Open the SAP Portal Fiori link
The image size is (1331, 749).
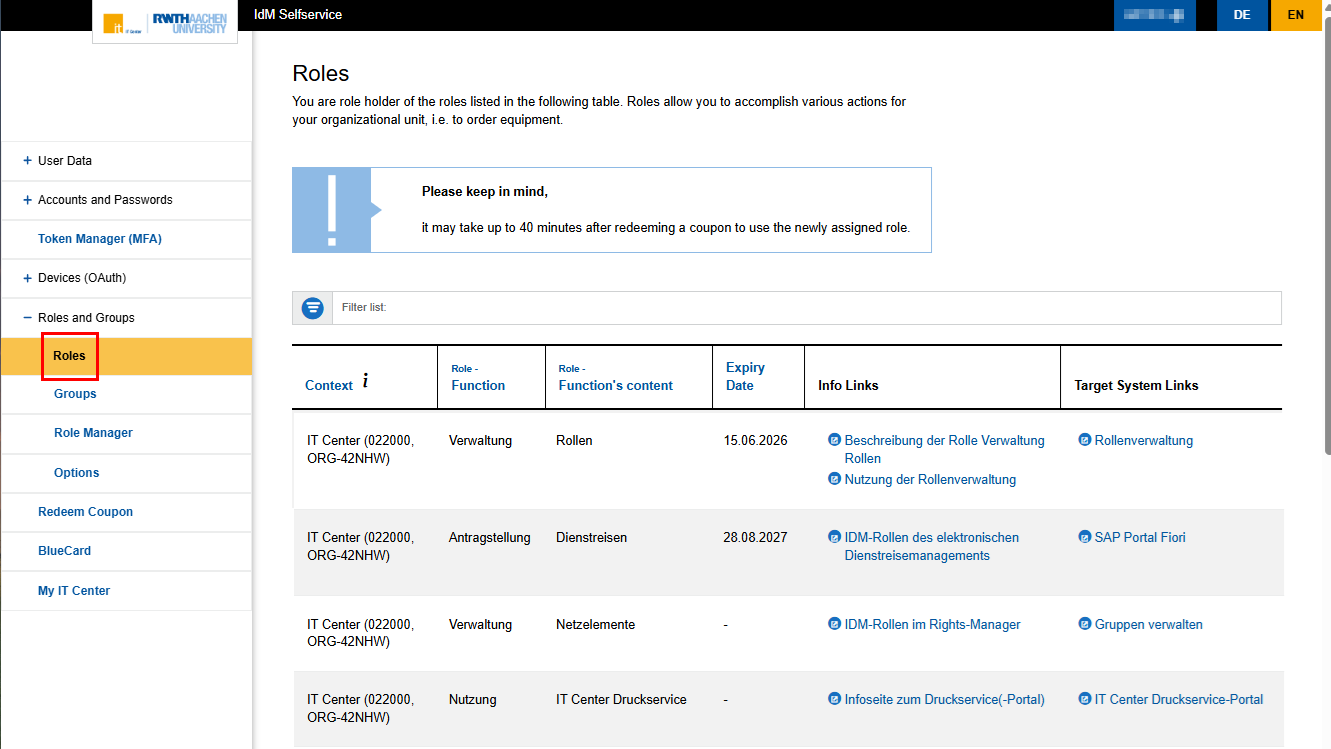1140,537
